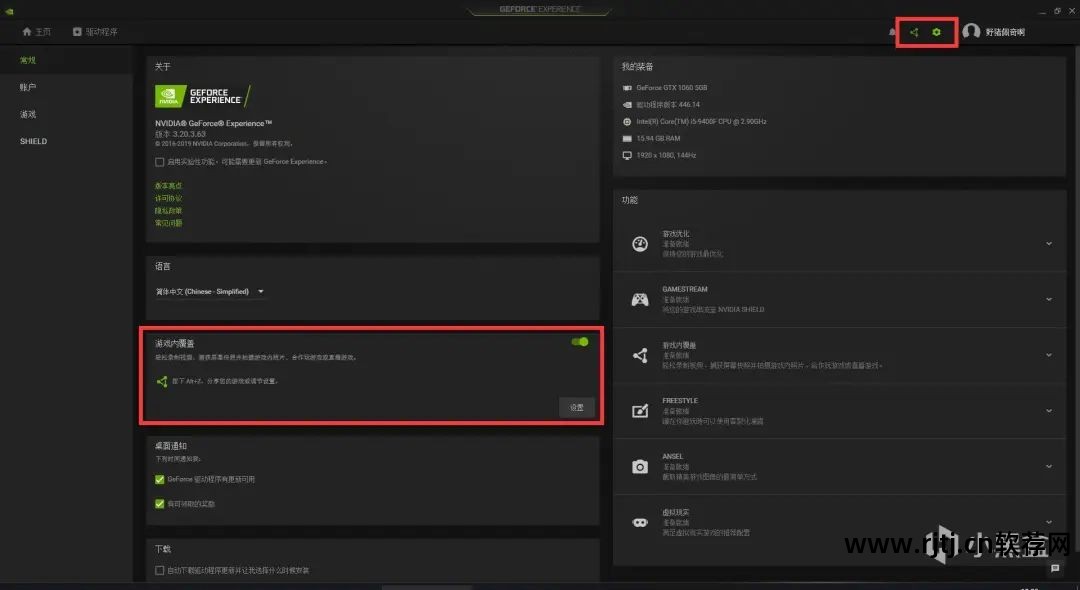Expand the 游戏内覆盖 chevron in the 功能 list
This screenshot has height=590, width=1080.
[1049, 355]
